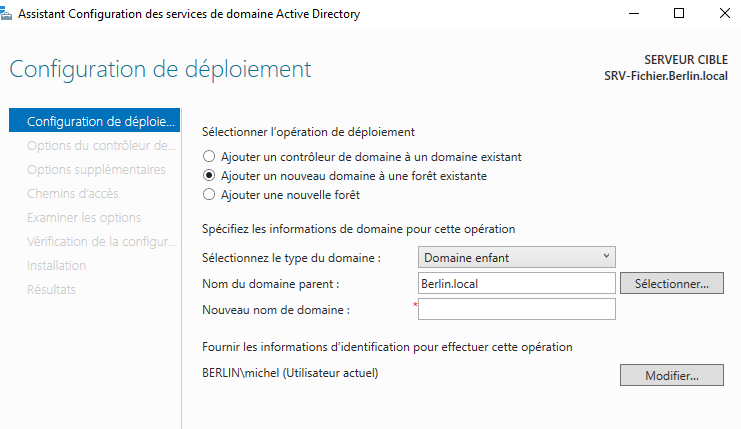Image resolution: width=741 pixels, height=429 pixels.
Task: Click 'Modifier...' to change credentials
Action: [x=670, y=376]
